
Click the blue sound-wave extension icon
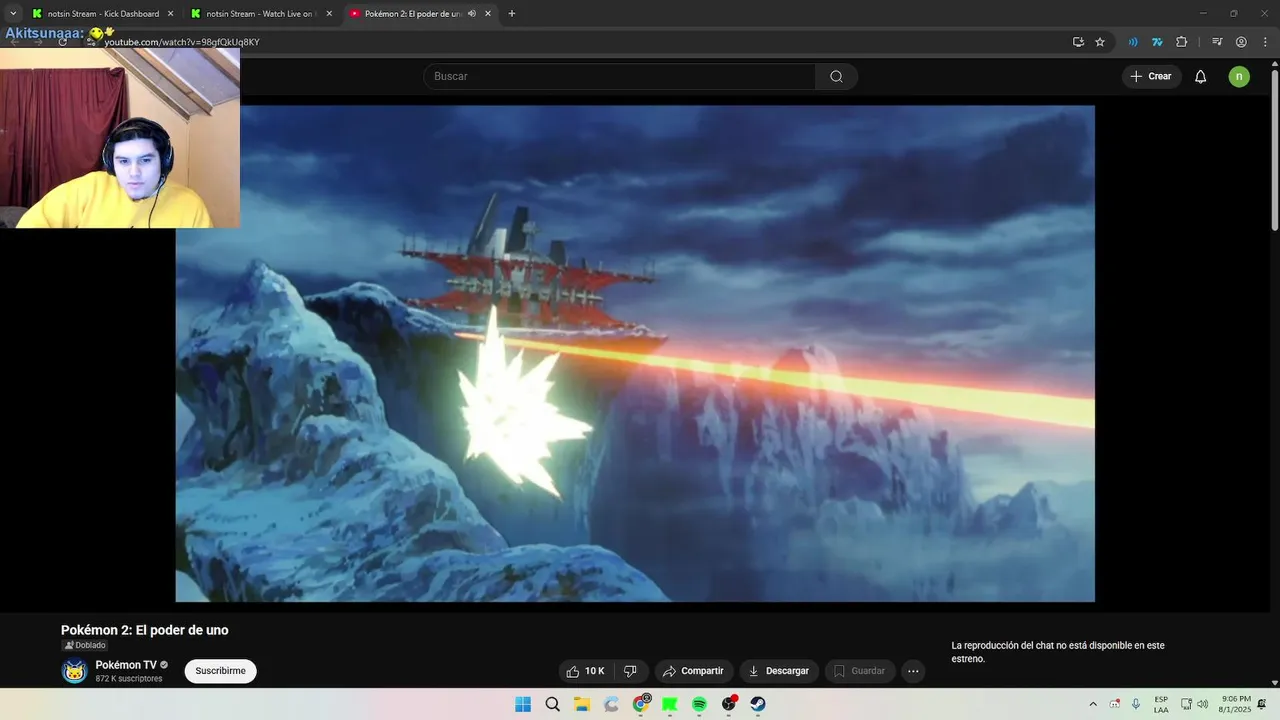1133,42
